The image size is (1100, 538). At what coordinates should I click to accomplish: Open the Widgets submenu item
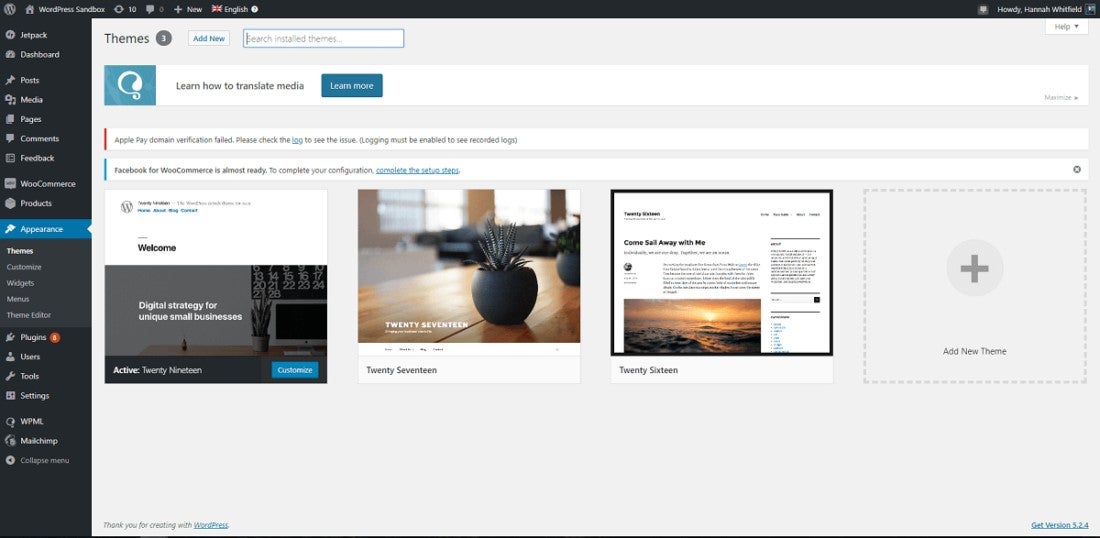(20, 283)
